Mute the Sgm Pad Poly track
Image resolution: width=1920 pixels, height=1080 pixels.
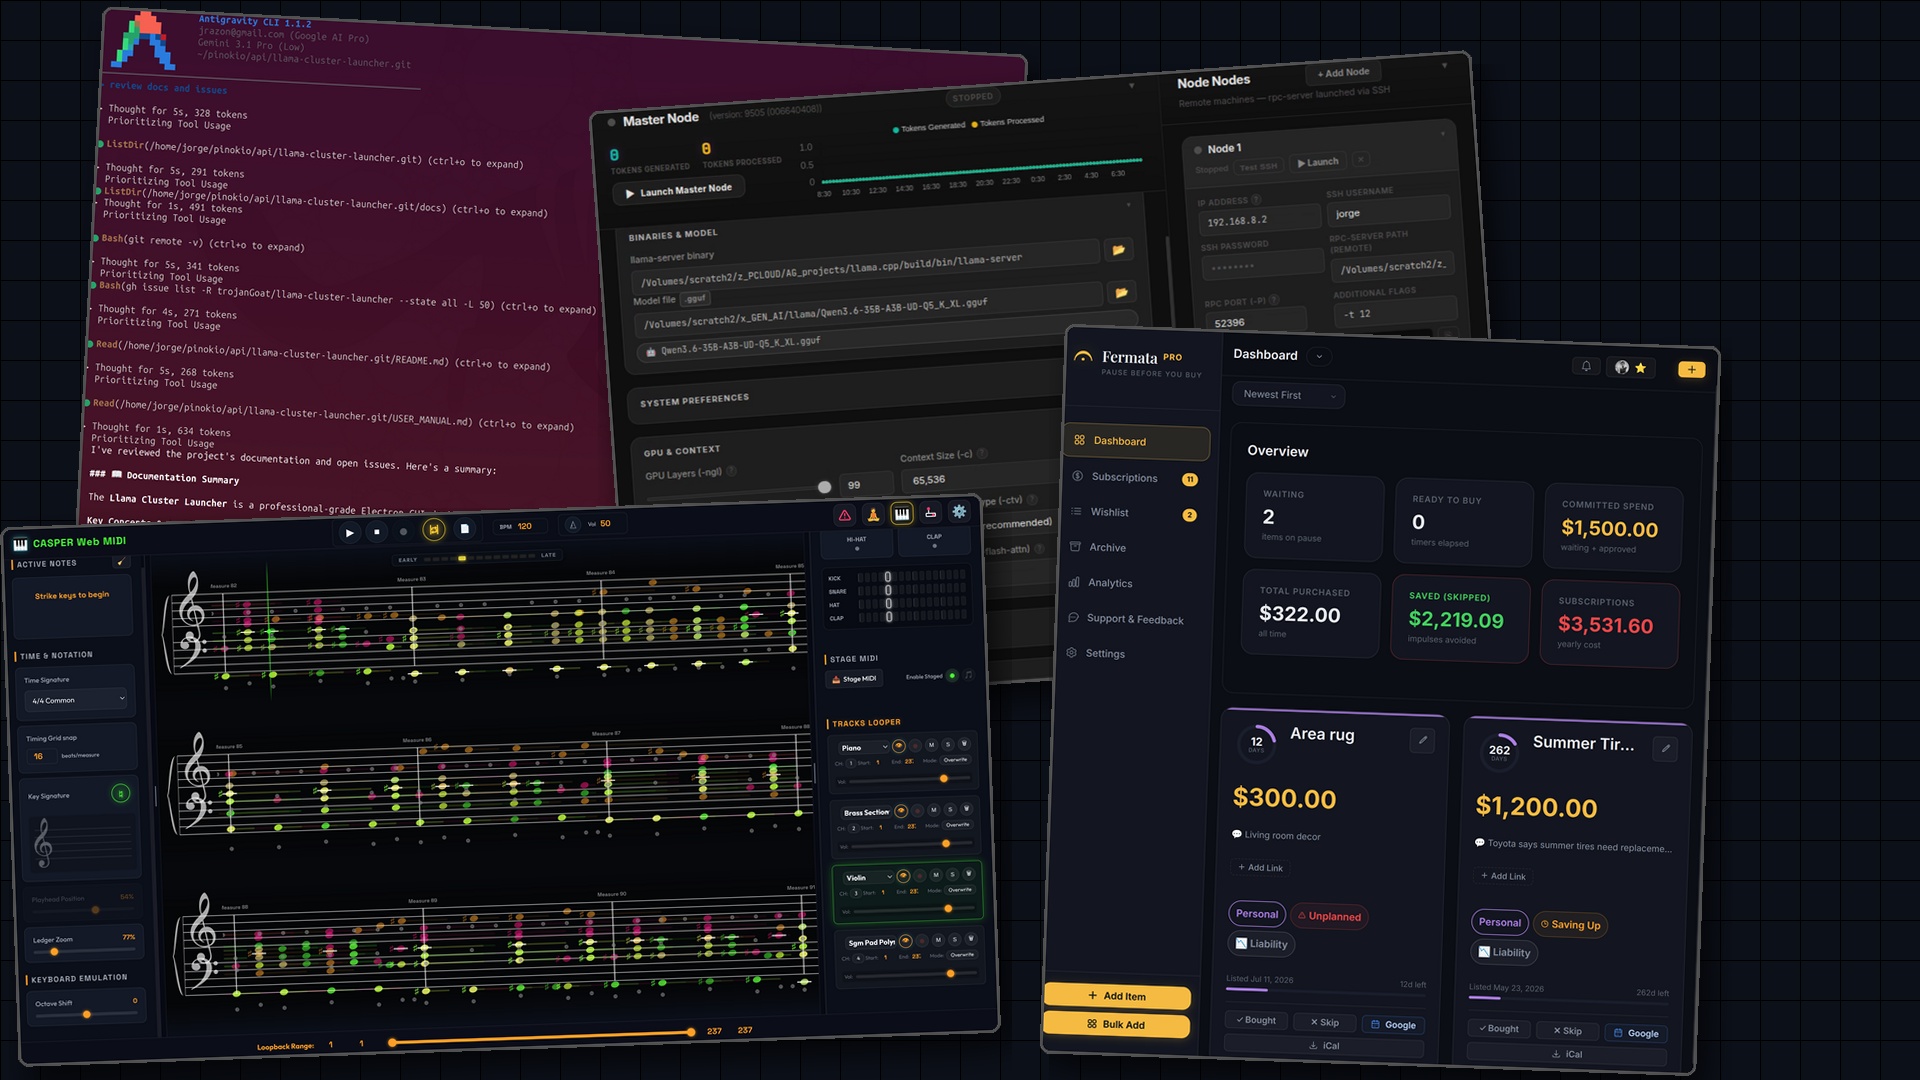[938, 940]
